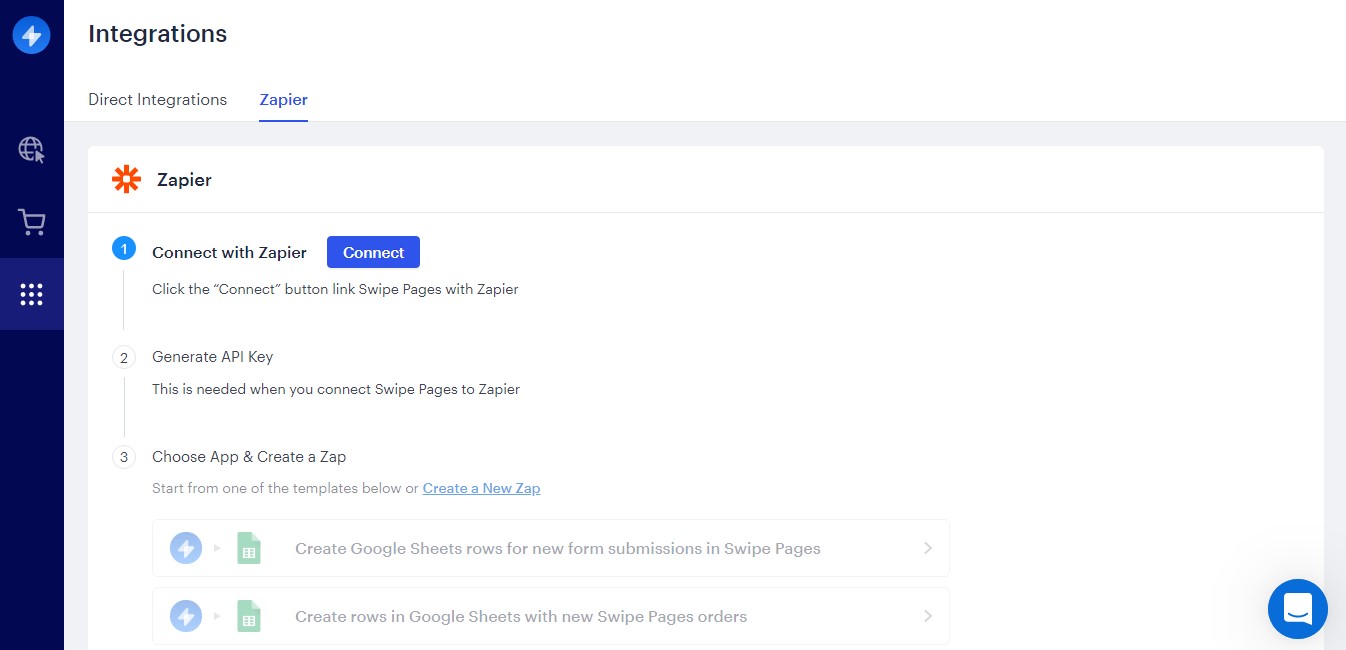The width and height of the screenshot is (1346, 650).
Task: Open the domains globe icon in sidebar
Action: (x=32, y=150)
